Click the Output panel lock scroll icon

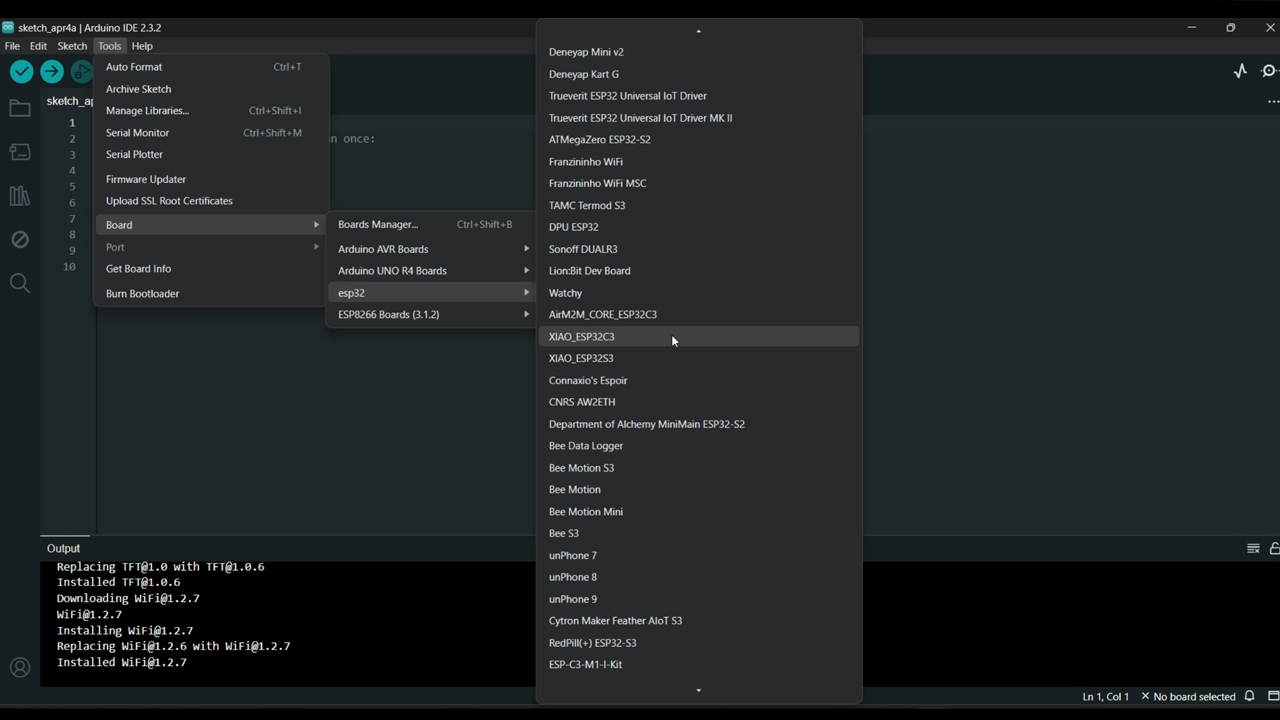tap(1274, 548)
